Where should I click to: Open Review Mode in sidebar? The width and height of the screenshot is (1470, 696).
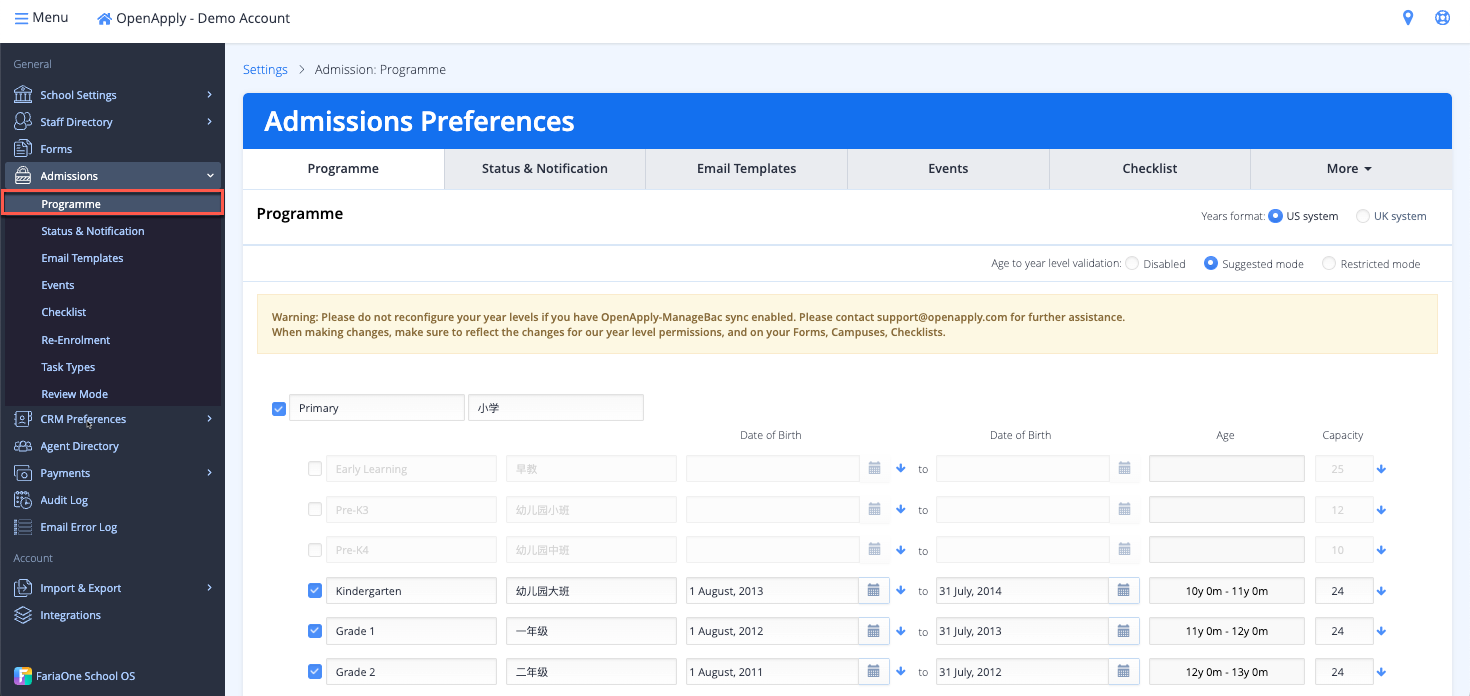click(75, 394)
